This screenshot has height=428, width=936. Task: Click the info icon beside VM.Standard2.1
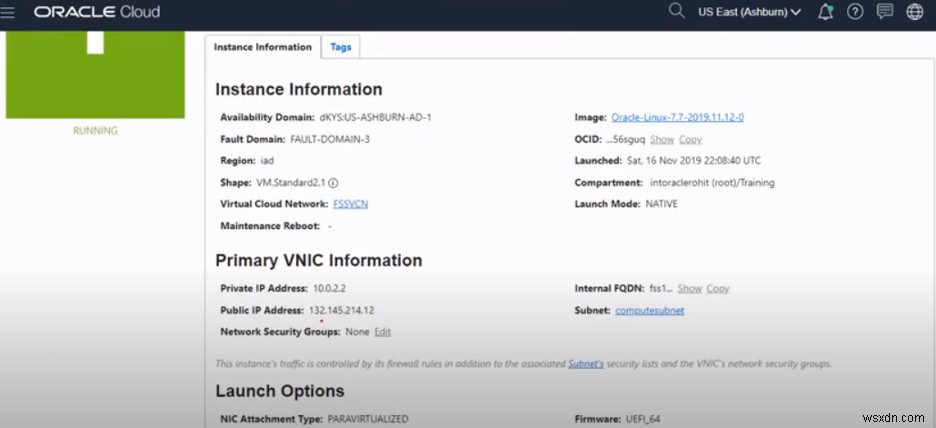click(333, 183)
